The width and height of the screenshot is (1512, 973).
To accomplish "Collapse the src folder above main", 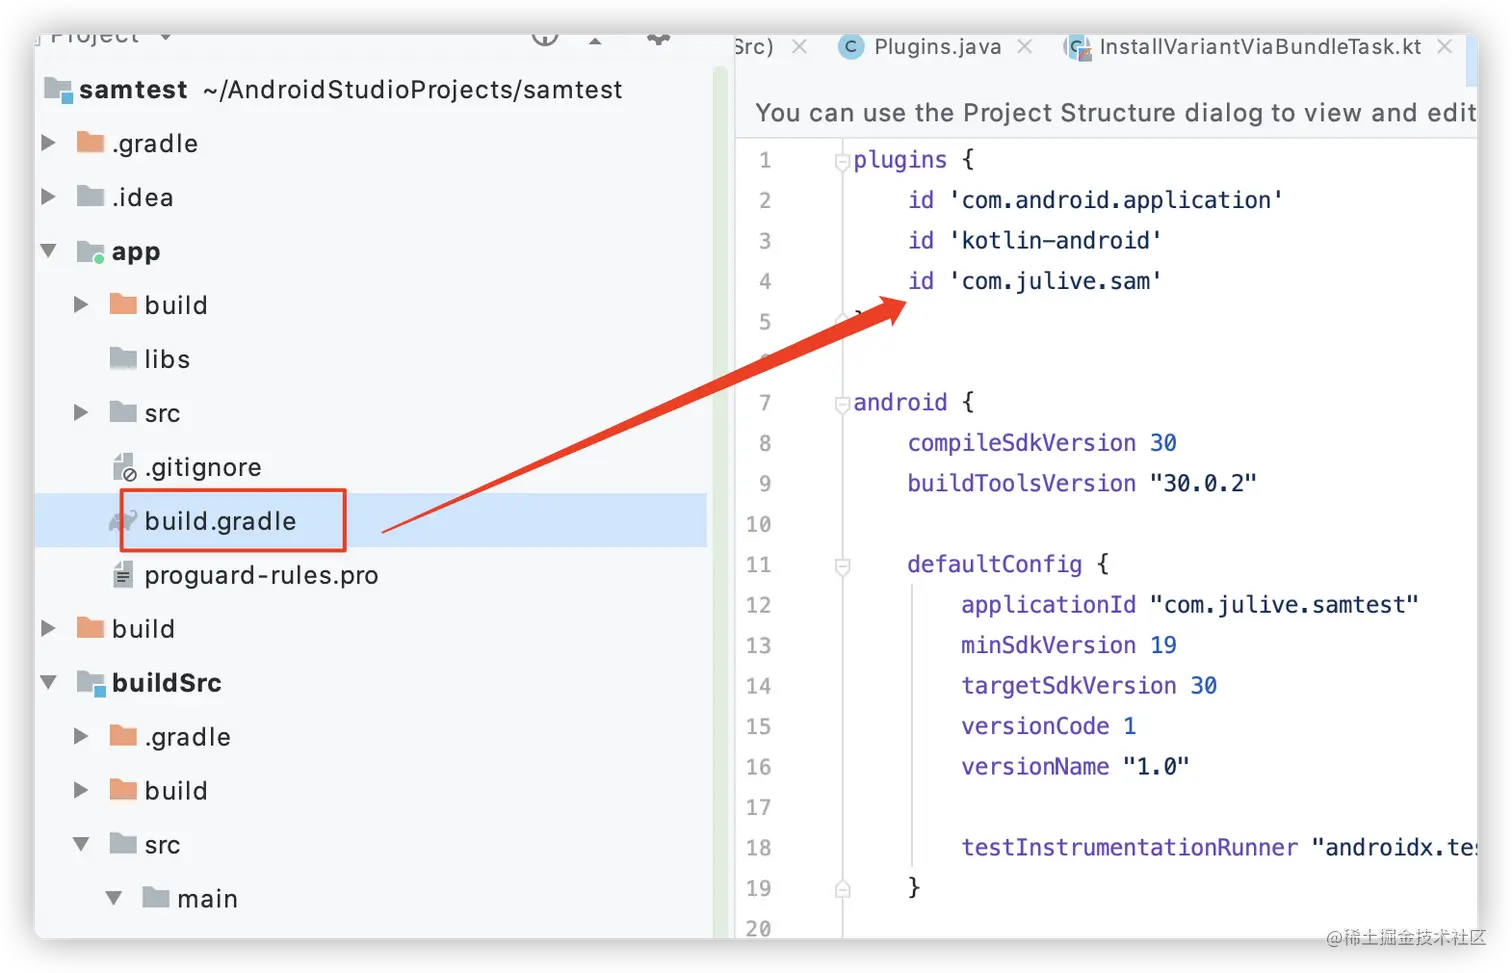I will pyautogui.click(x=81, y=845).
